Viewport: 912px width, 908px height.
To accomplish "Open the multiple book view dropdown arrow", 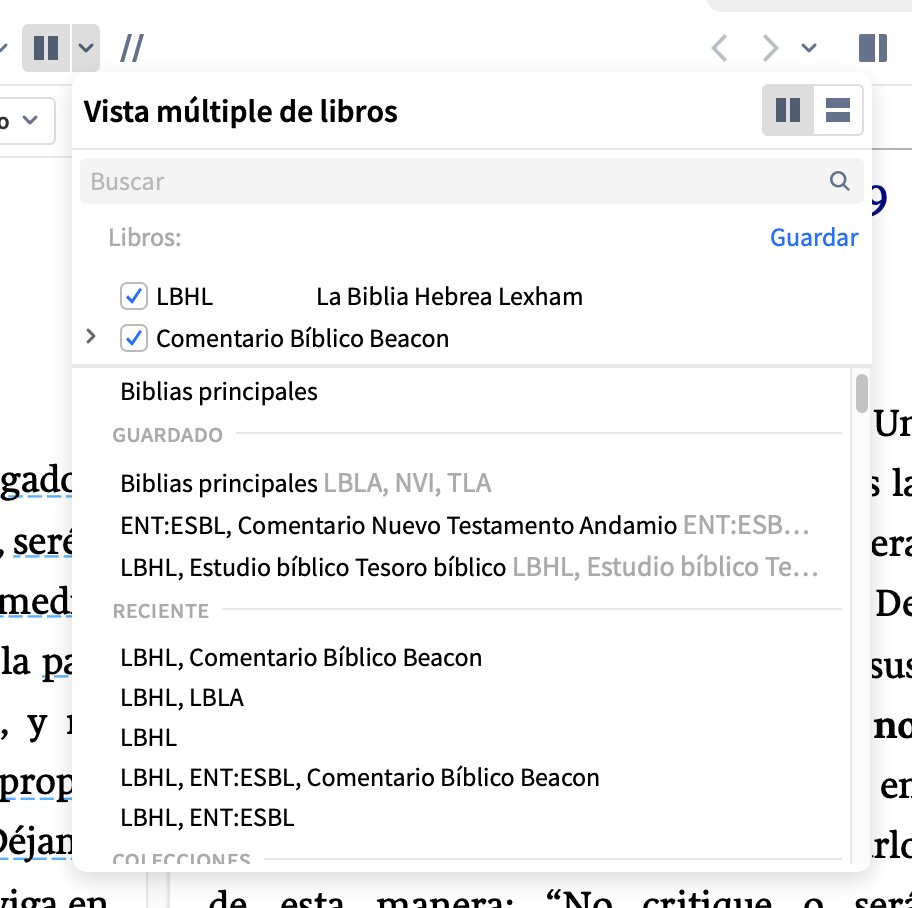I will [86, 48].
